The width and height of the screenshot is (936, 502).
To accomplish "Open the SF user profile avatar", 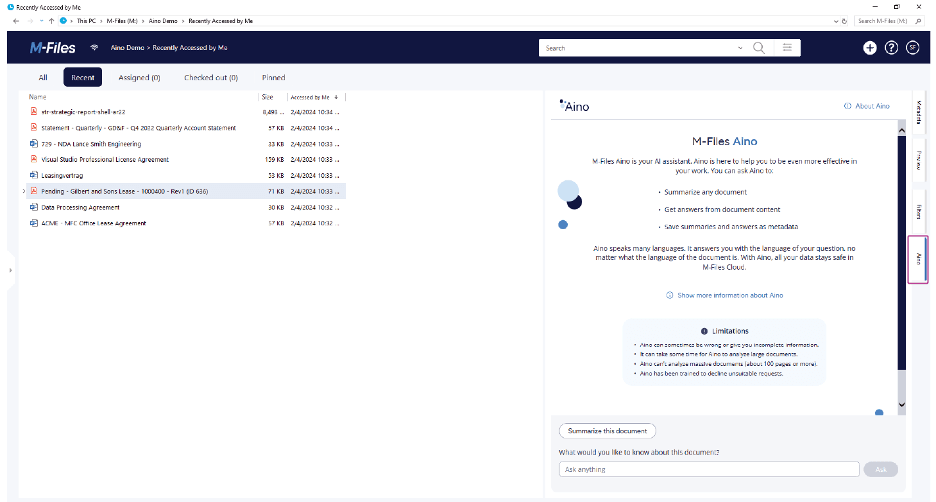I will point(912,47).
